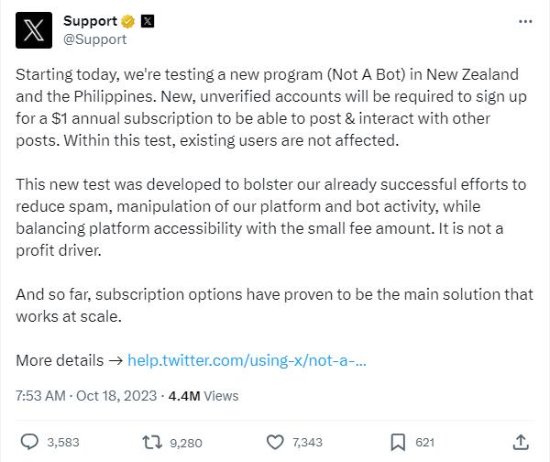Click the paragraph mentioning profit driver
The image size is (550, 462).
[x=271, y=217]
